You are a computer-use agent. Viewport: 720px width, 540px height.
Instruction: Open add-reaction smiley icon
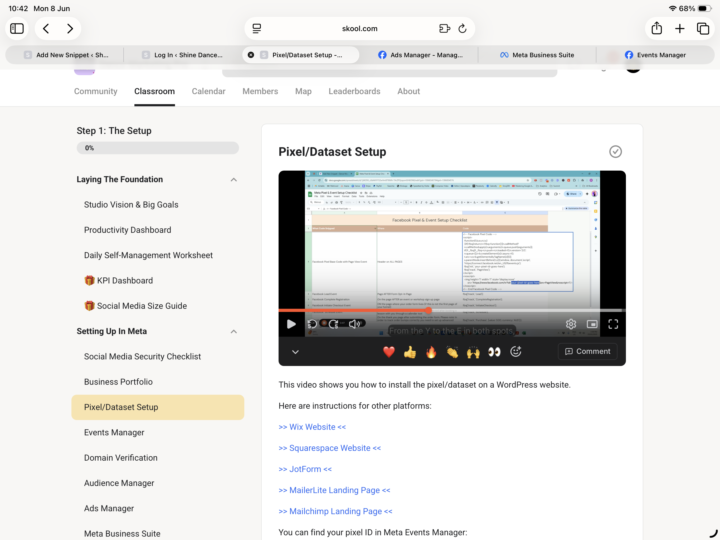pos(516,352)
